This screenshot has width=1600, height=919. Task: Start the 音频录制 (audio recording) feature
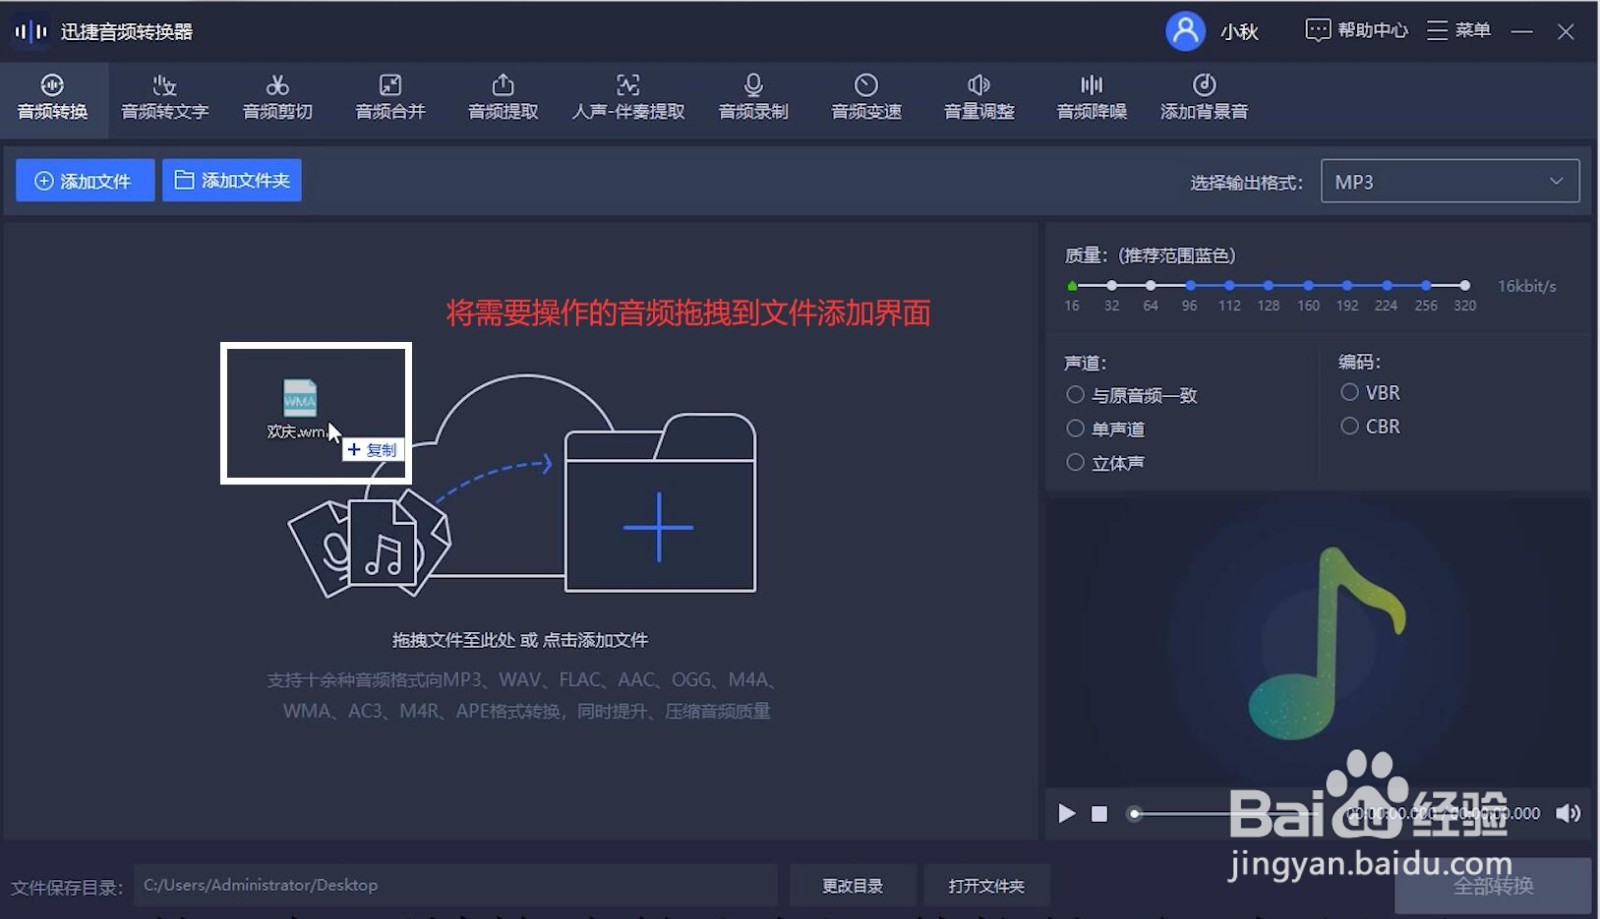753,97
